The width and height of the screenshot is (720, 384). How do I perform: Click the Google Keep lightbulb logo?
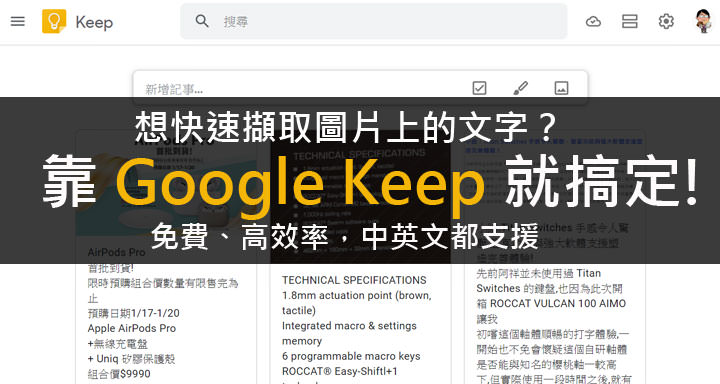[x=54, y=21]
